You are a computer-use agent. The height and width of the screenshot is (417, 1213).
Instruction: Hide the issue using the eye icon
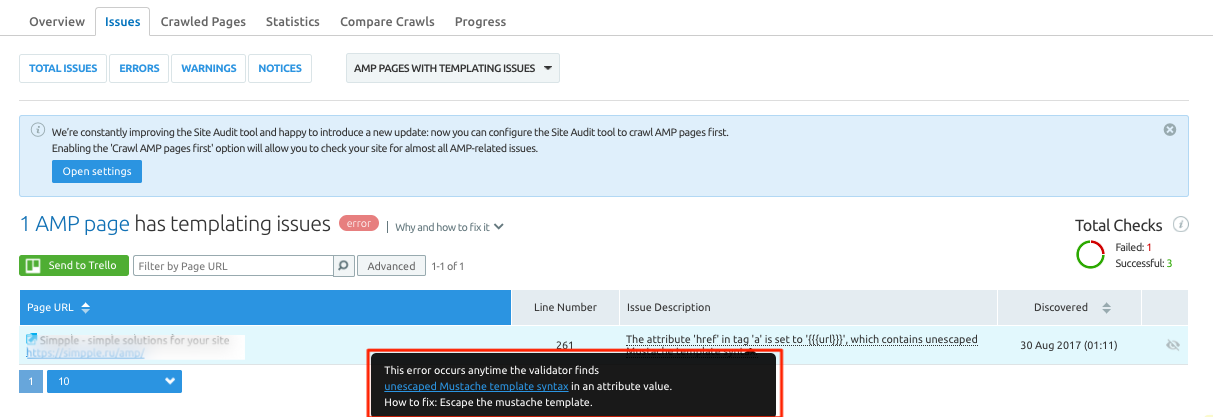point(1173,345)
